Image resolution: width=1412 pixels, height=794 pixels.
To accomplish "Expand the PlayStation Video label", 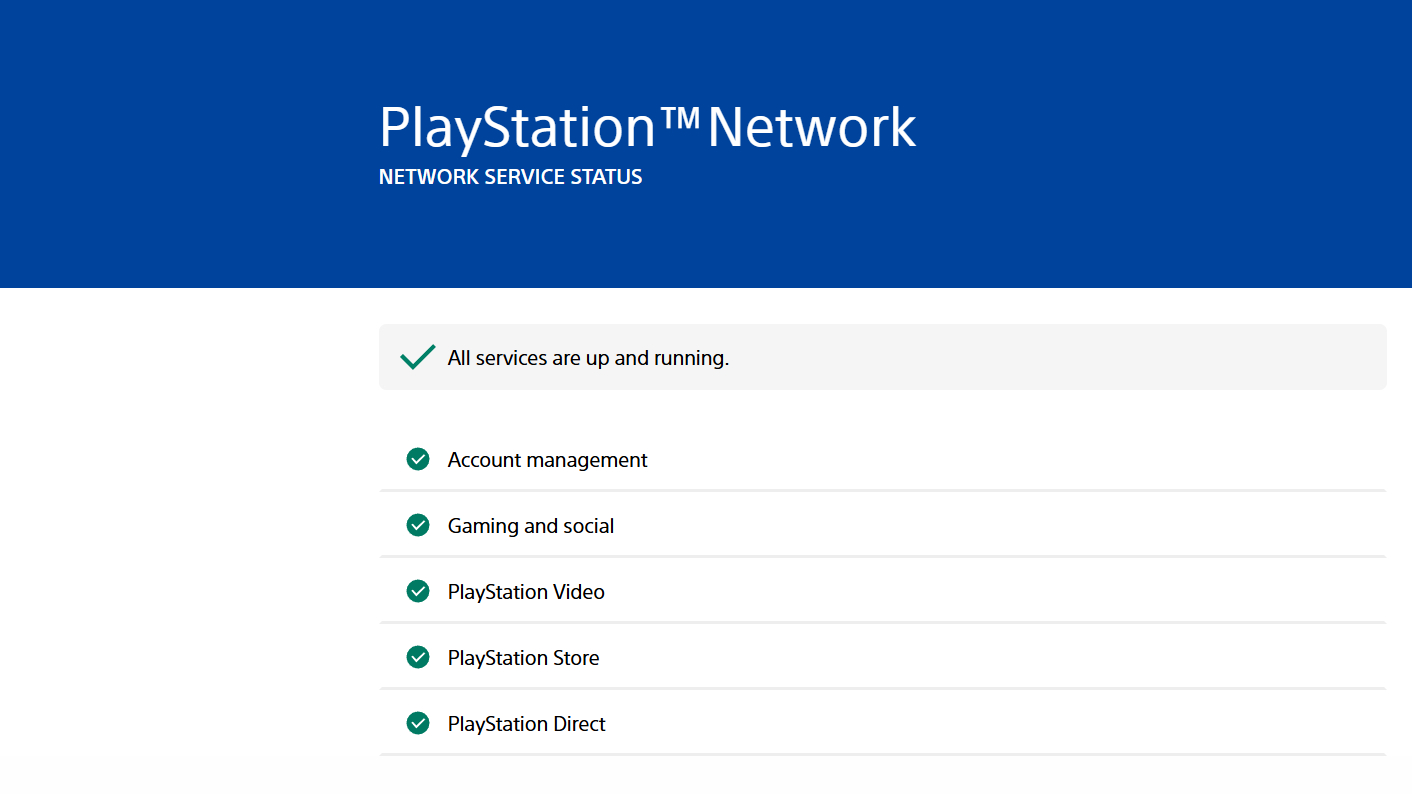I will [526, 592].
